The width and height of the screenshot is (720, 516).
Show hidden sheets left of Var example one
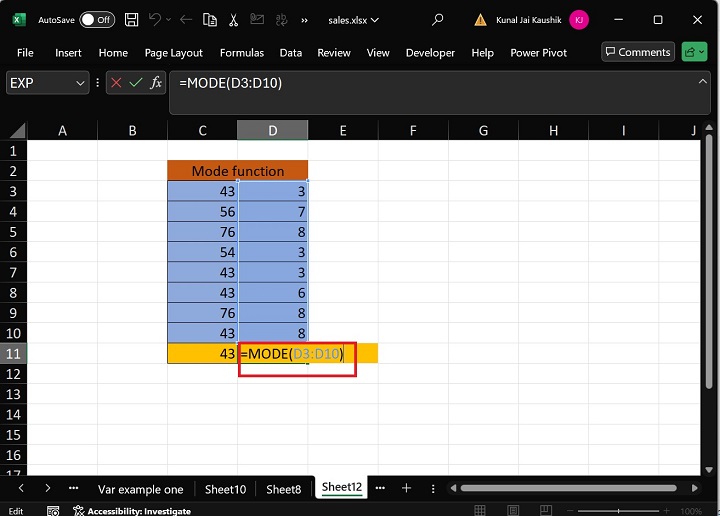(x=73, y=488)
